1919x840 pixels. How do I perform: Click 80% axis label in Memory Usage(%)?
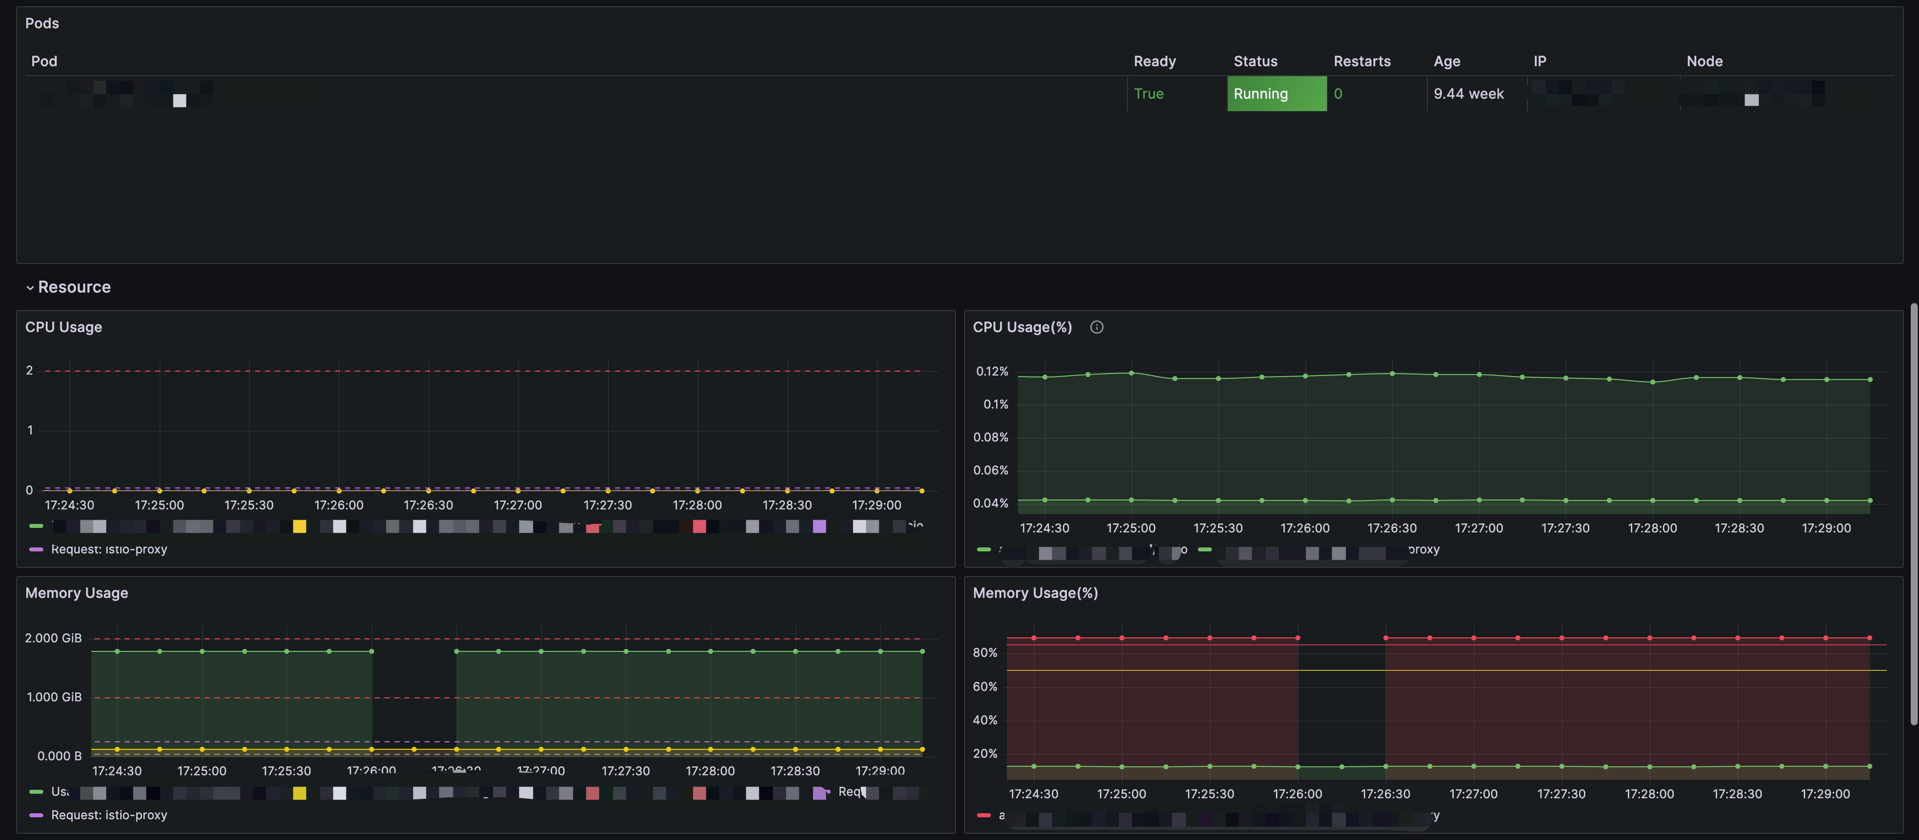point(984,652)
